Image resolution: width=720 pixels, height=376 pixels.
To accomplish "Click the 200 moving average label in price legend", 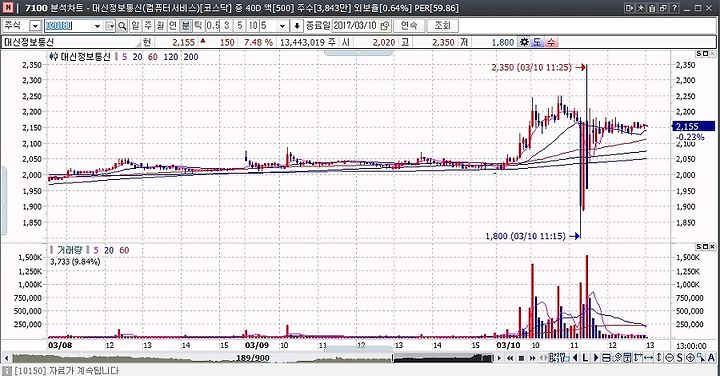I will pos(191,57).
